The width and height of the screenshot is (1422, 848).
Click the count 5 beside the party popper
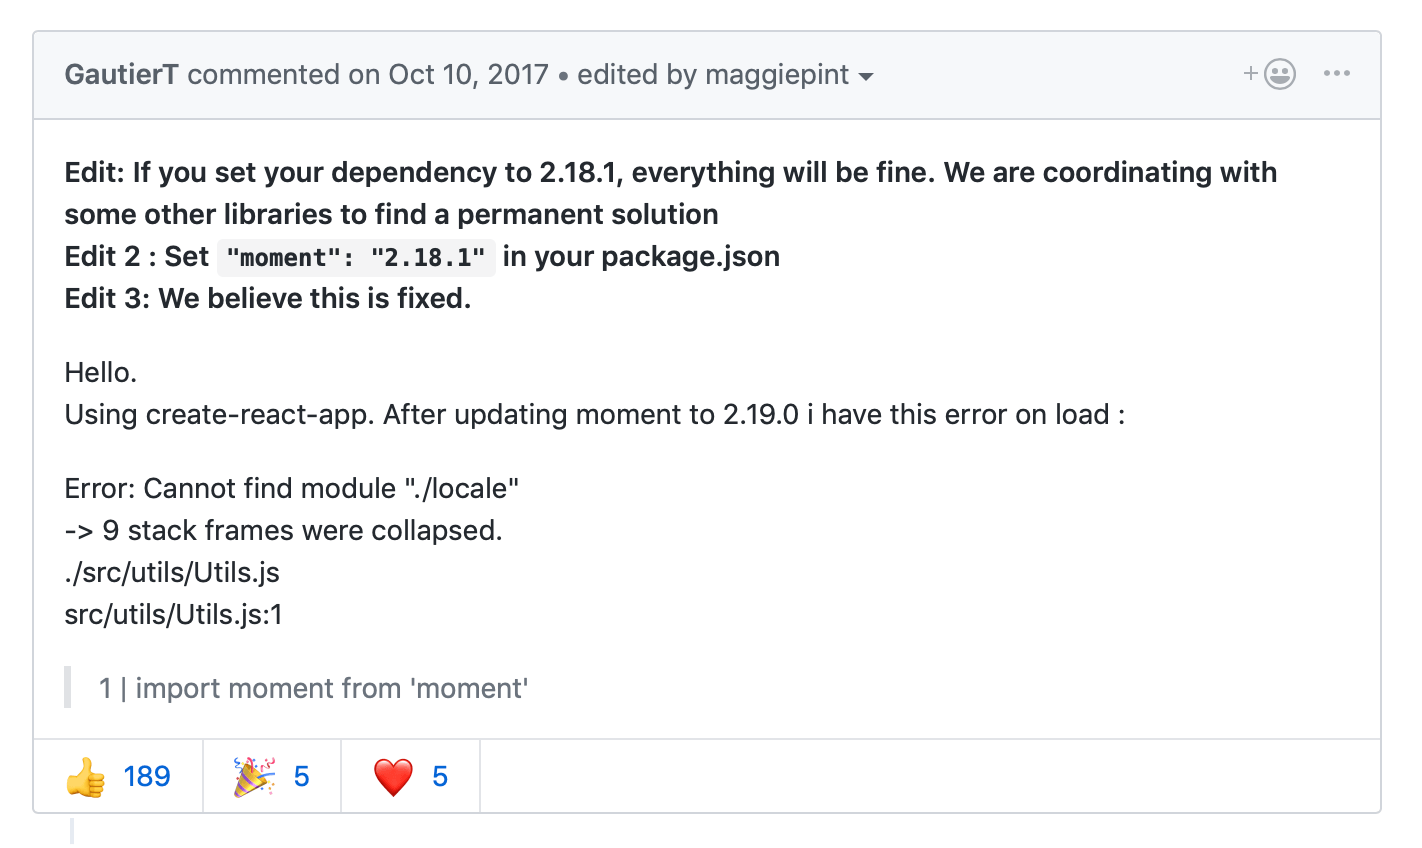pyautogui.click(x=301, y=777)
